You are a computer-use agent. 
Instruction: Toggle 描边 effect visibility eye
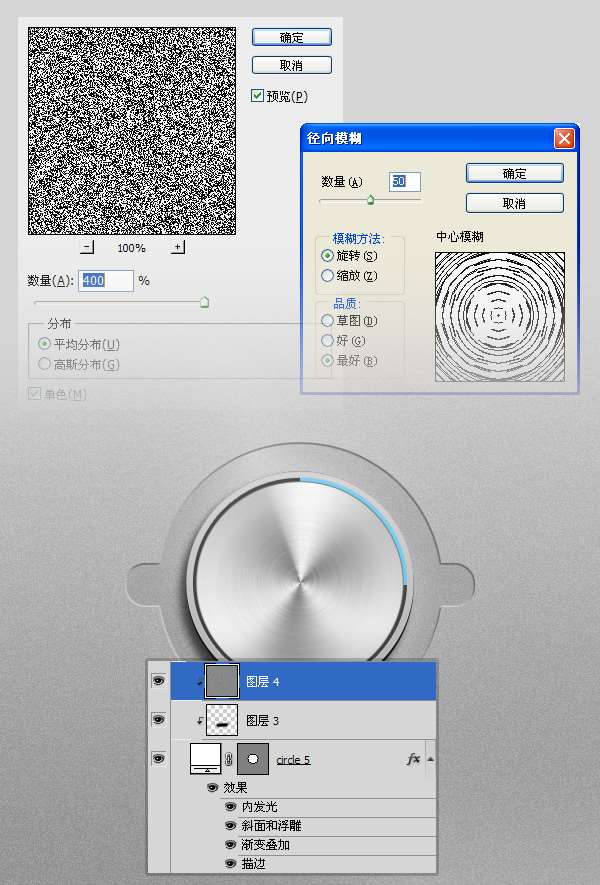click(230, 864)
